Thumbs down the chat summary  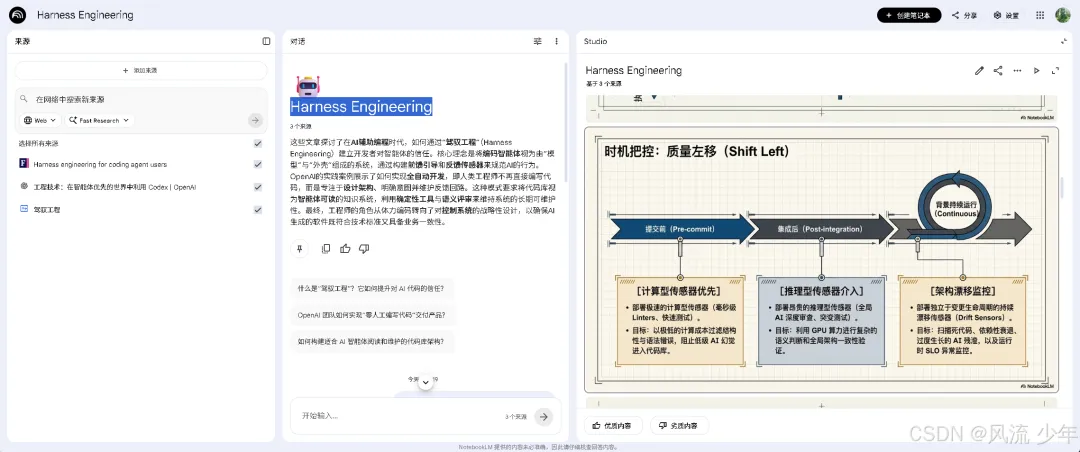pyautogui.click(x=364, y=249)
